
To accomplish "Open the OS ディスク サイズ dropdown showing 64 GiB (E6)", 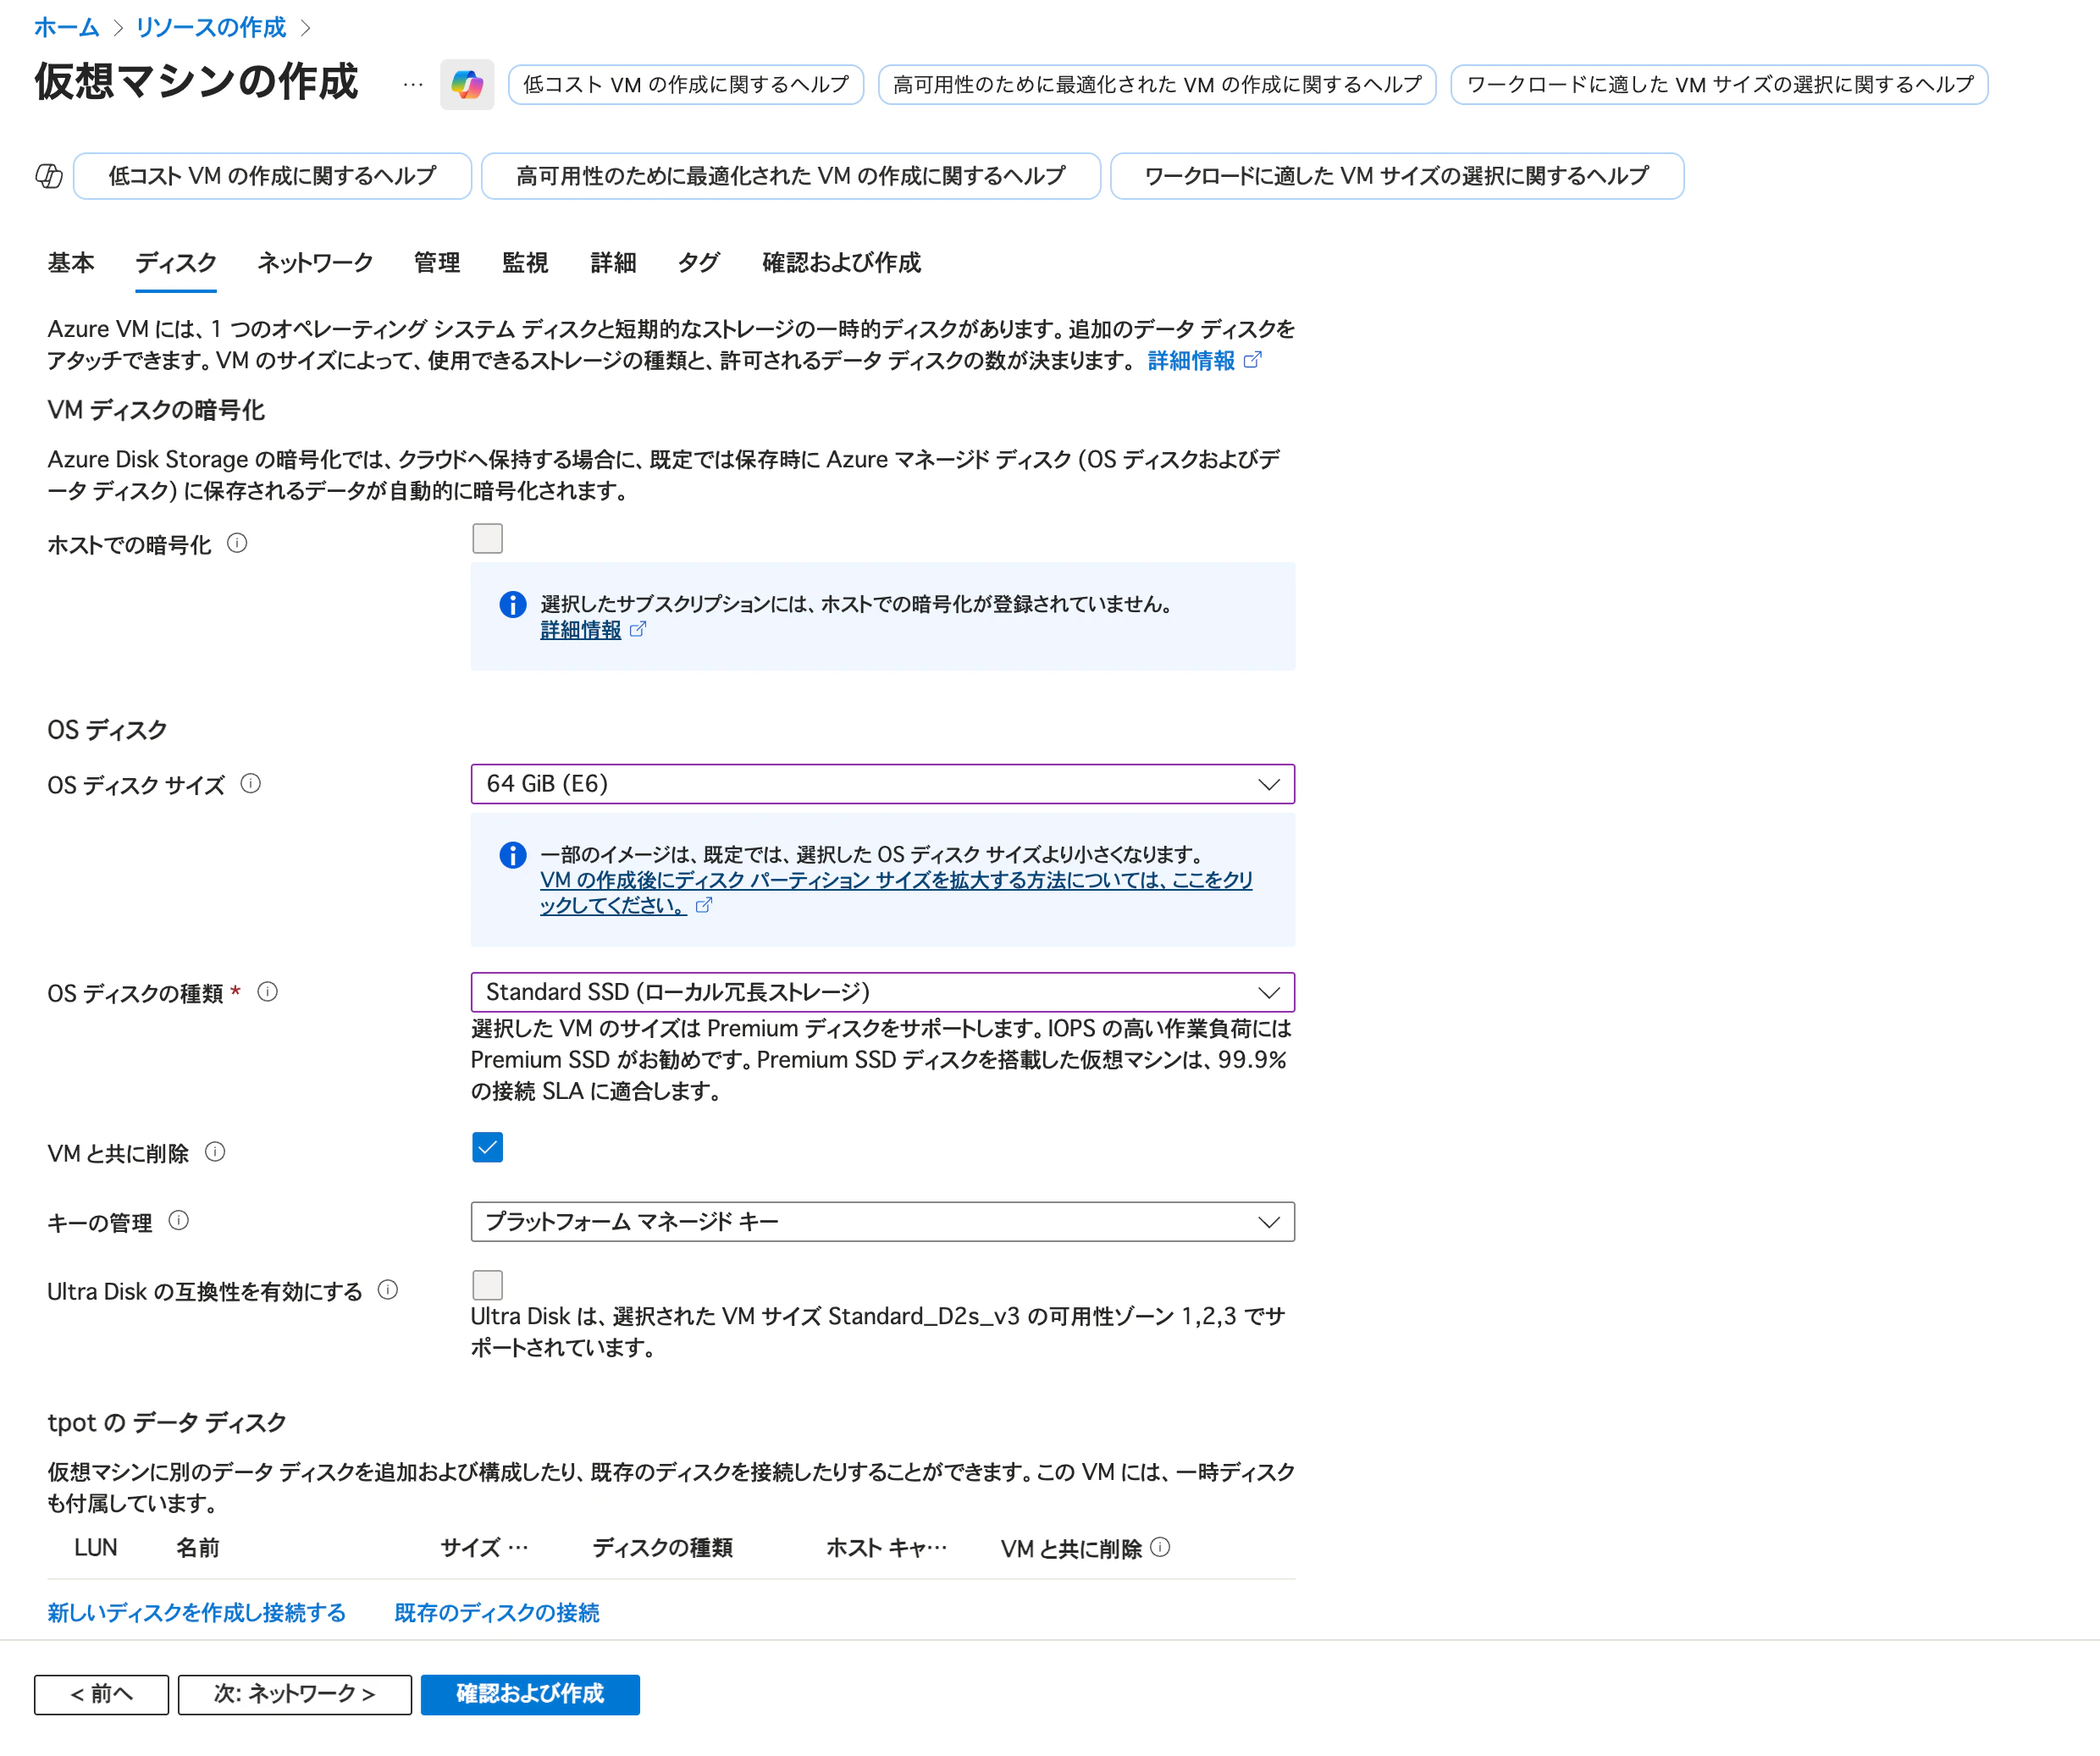I will pyautogui.click(x=883, y=784).
